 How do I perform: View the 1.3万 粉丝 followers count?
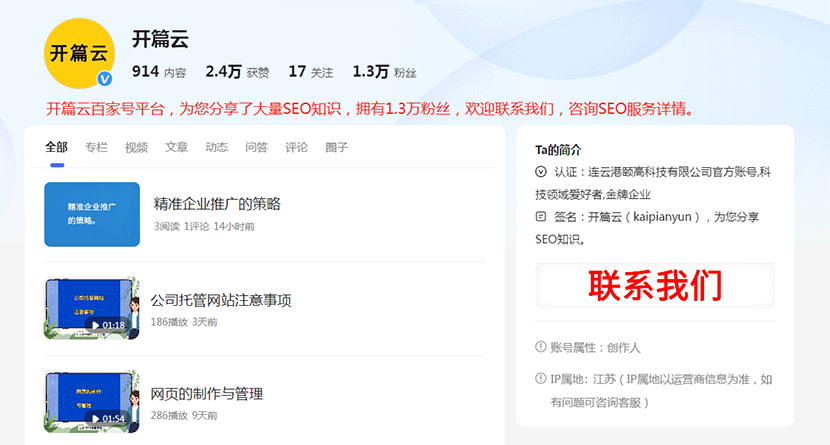click(x=384, y=72)
